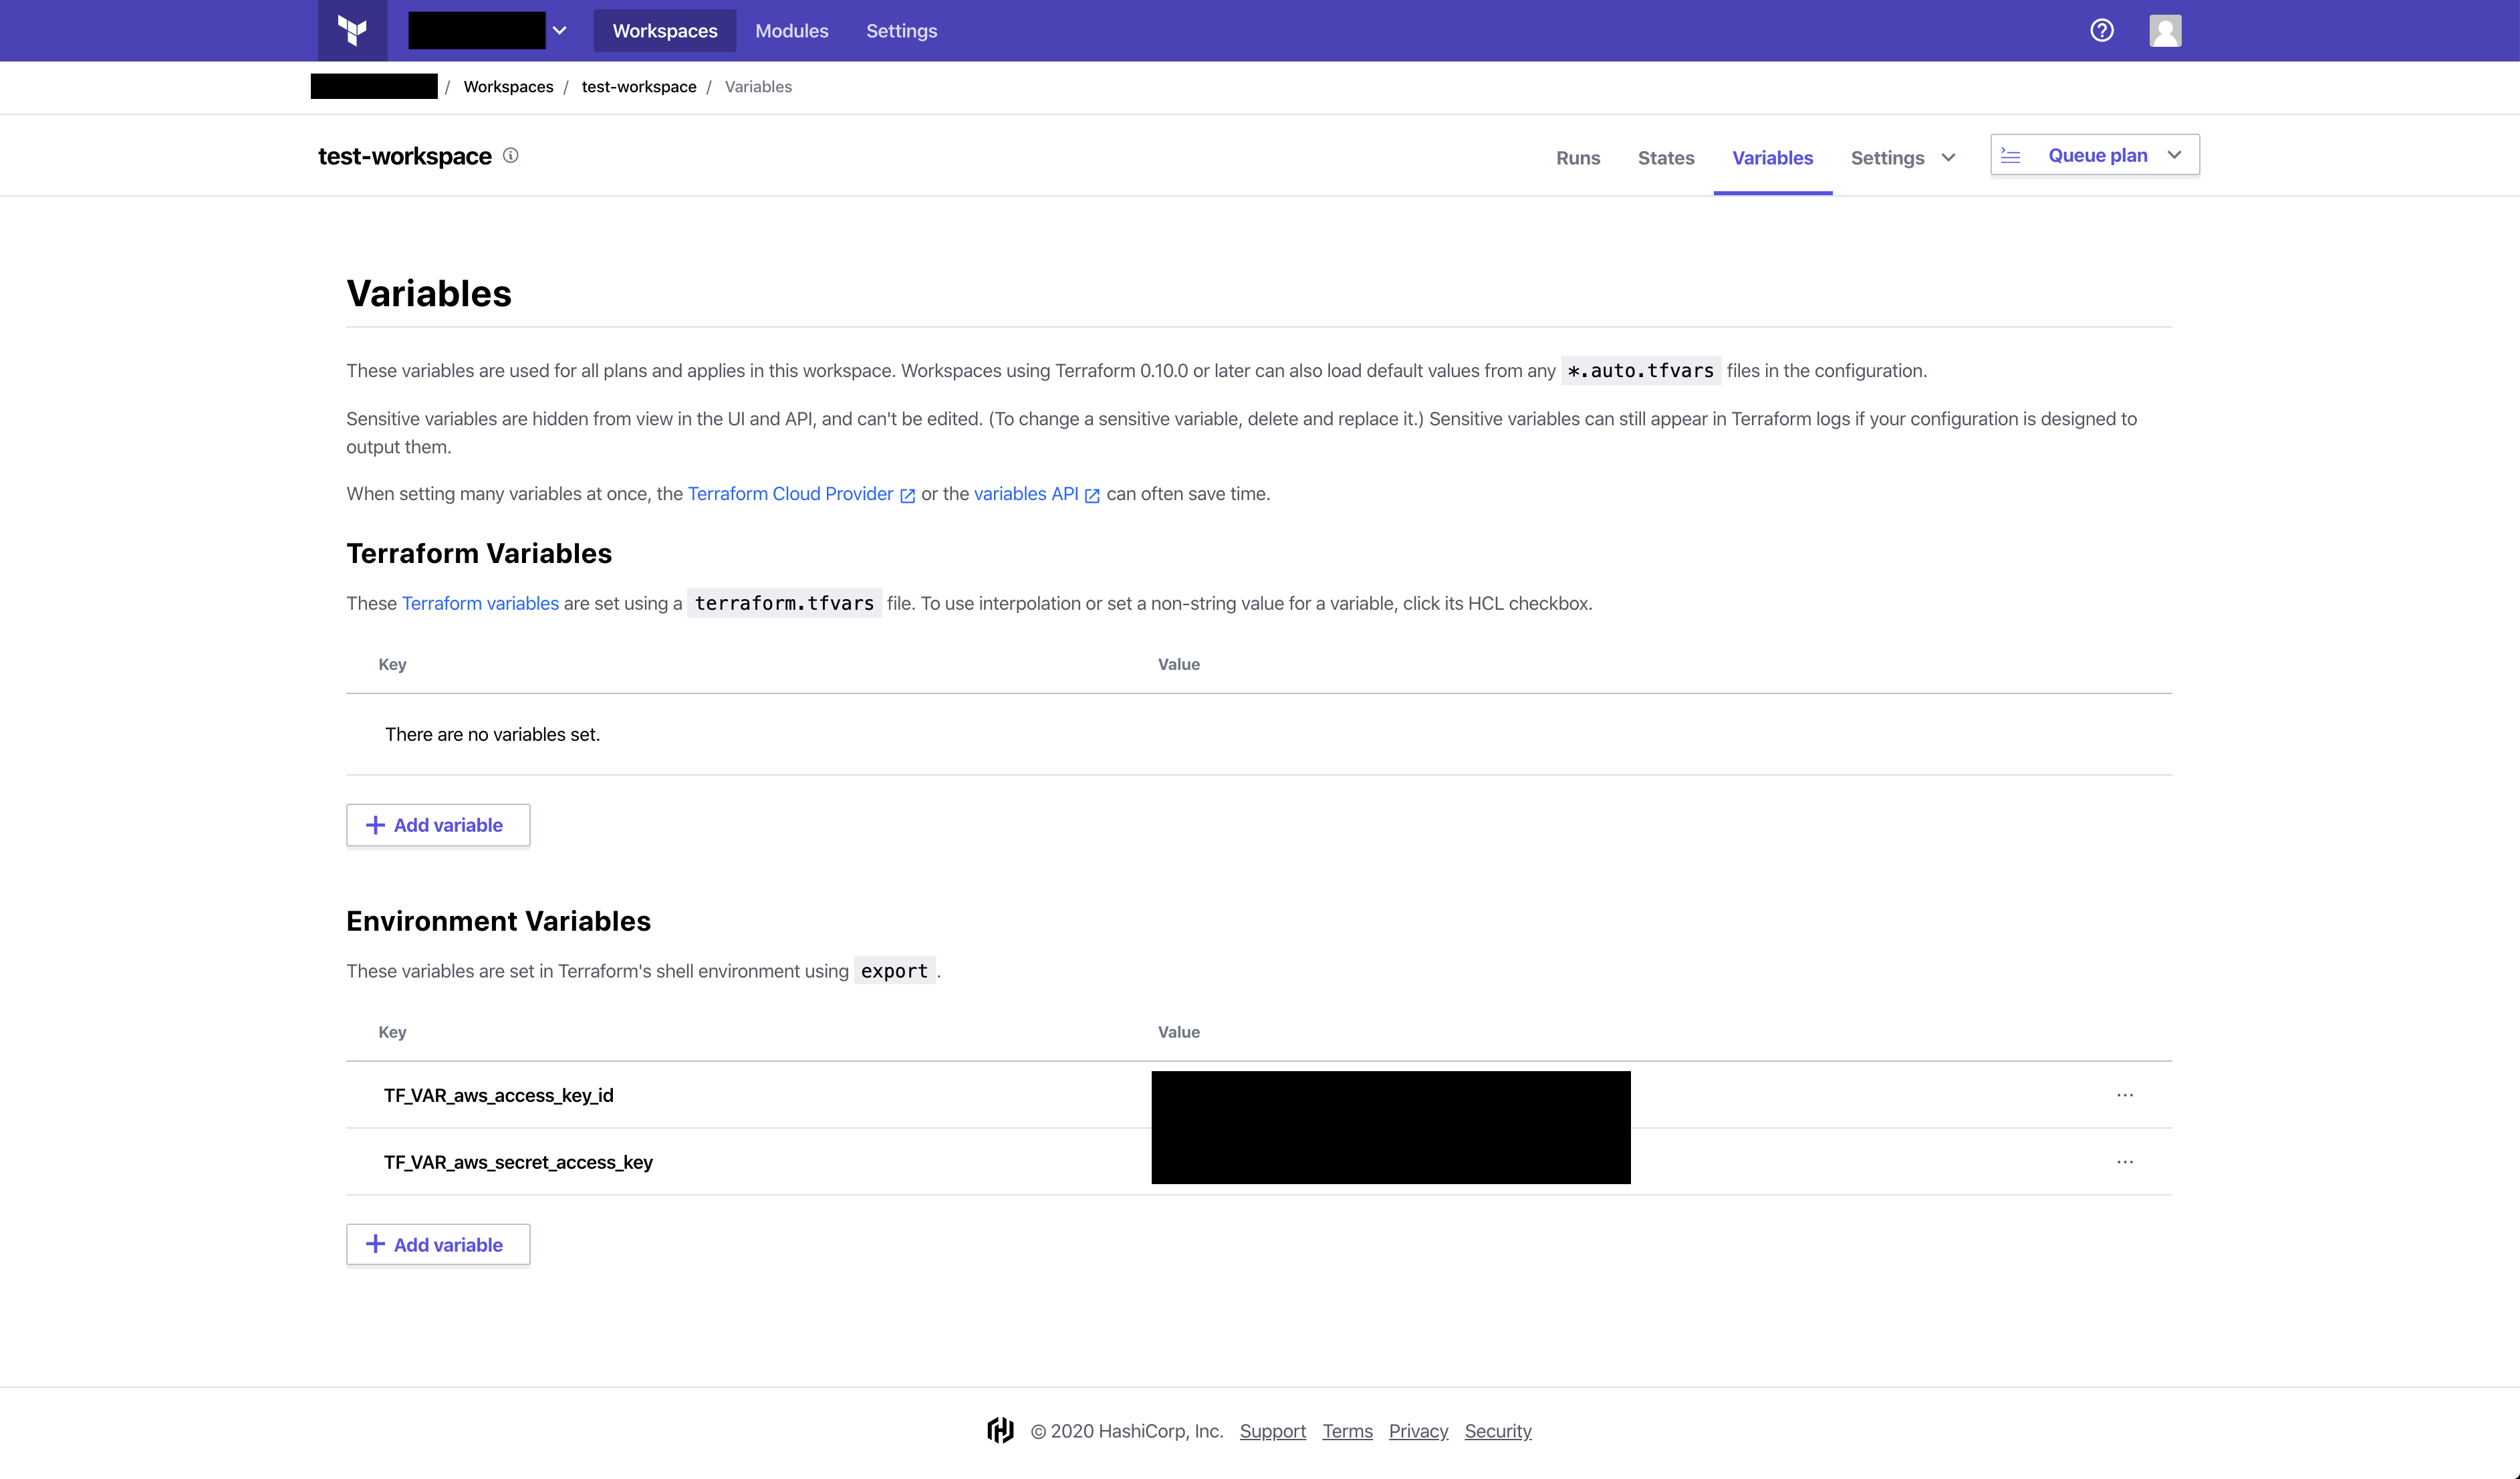Click the Variables breadcrumb text

click(758, 87)
